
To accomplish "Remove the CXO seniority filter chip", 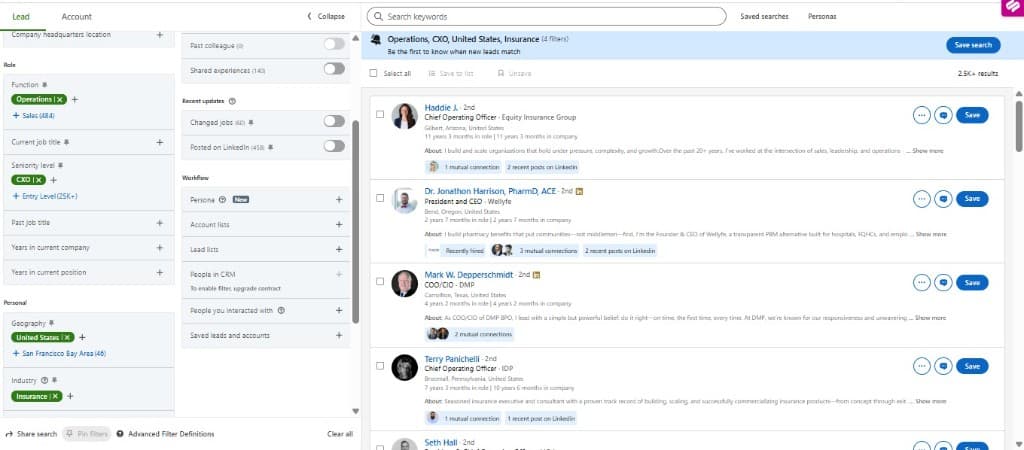I will (x=40, y=180).
